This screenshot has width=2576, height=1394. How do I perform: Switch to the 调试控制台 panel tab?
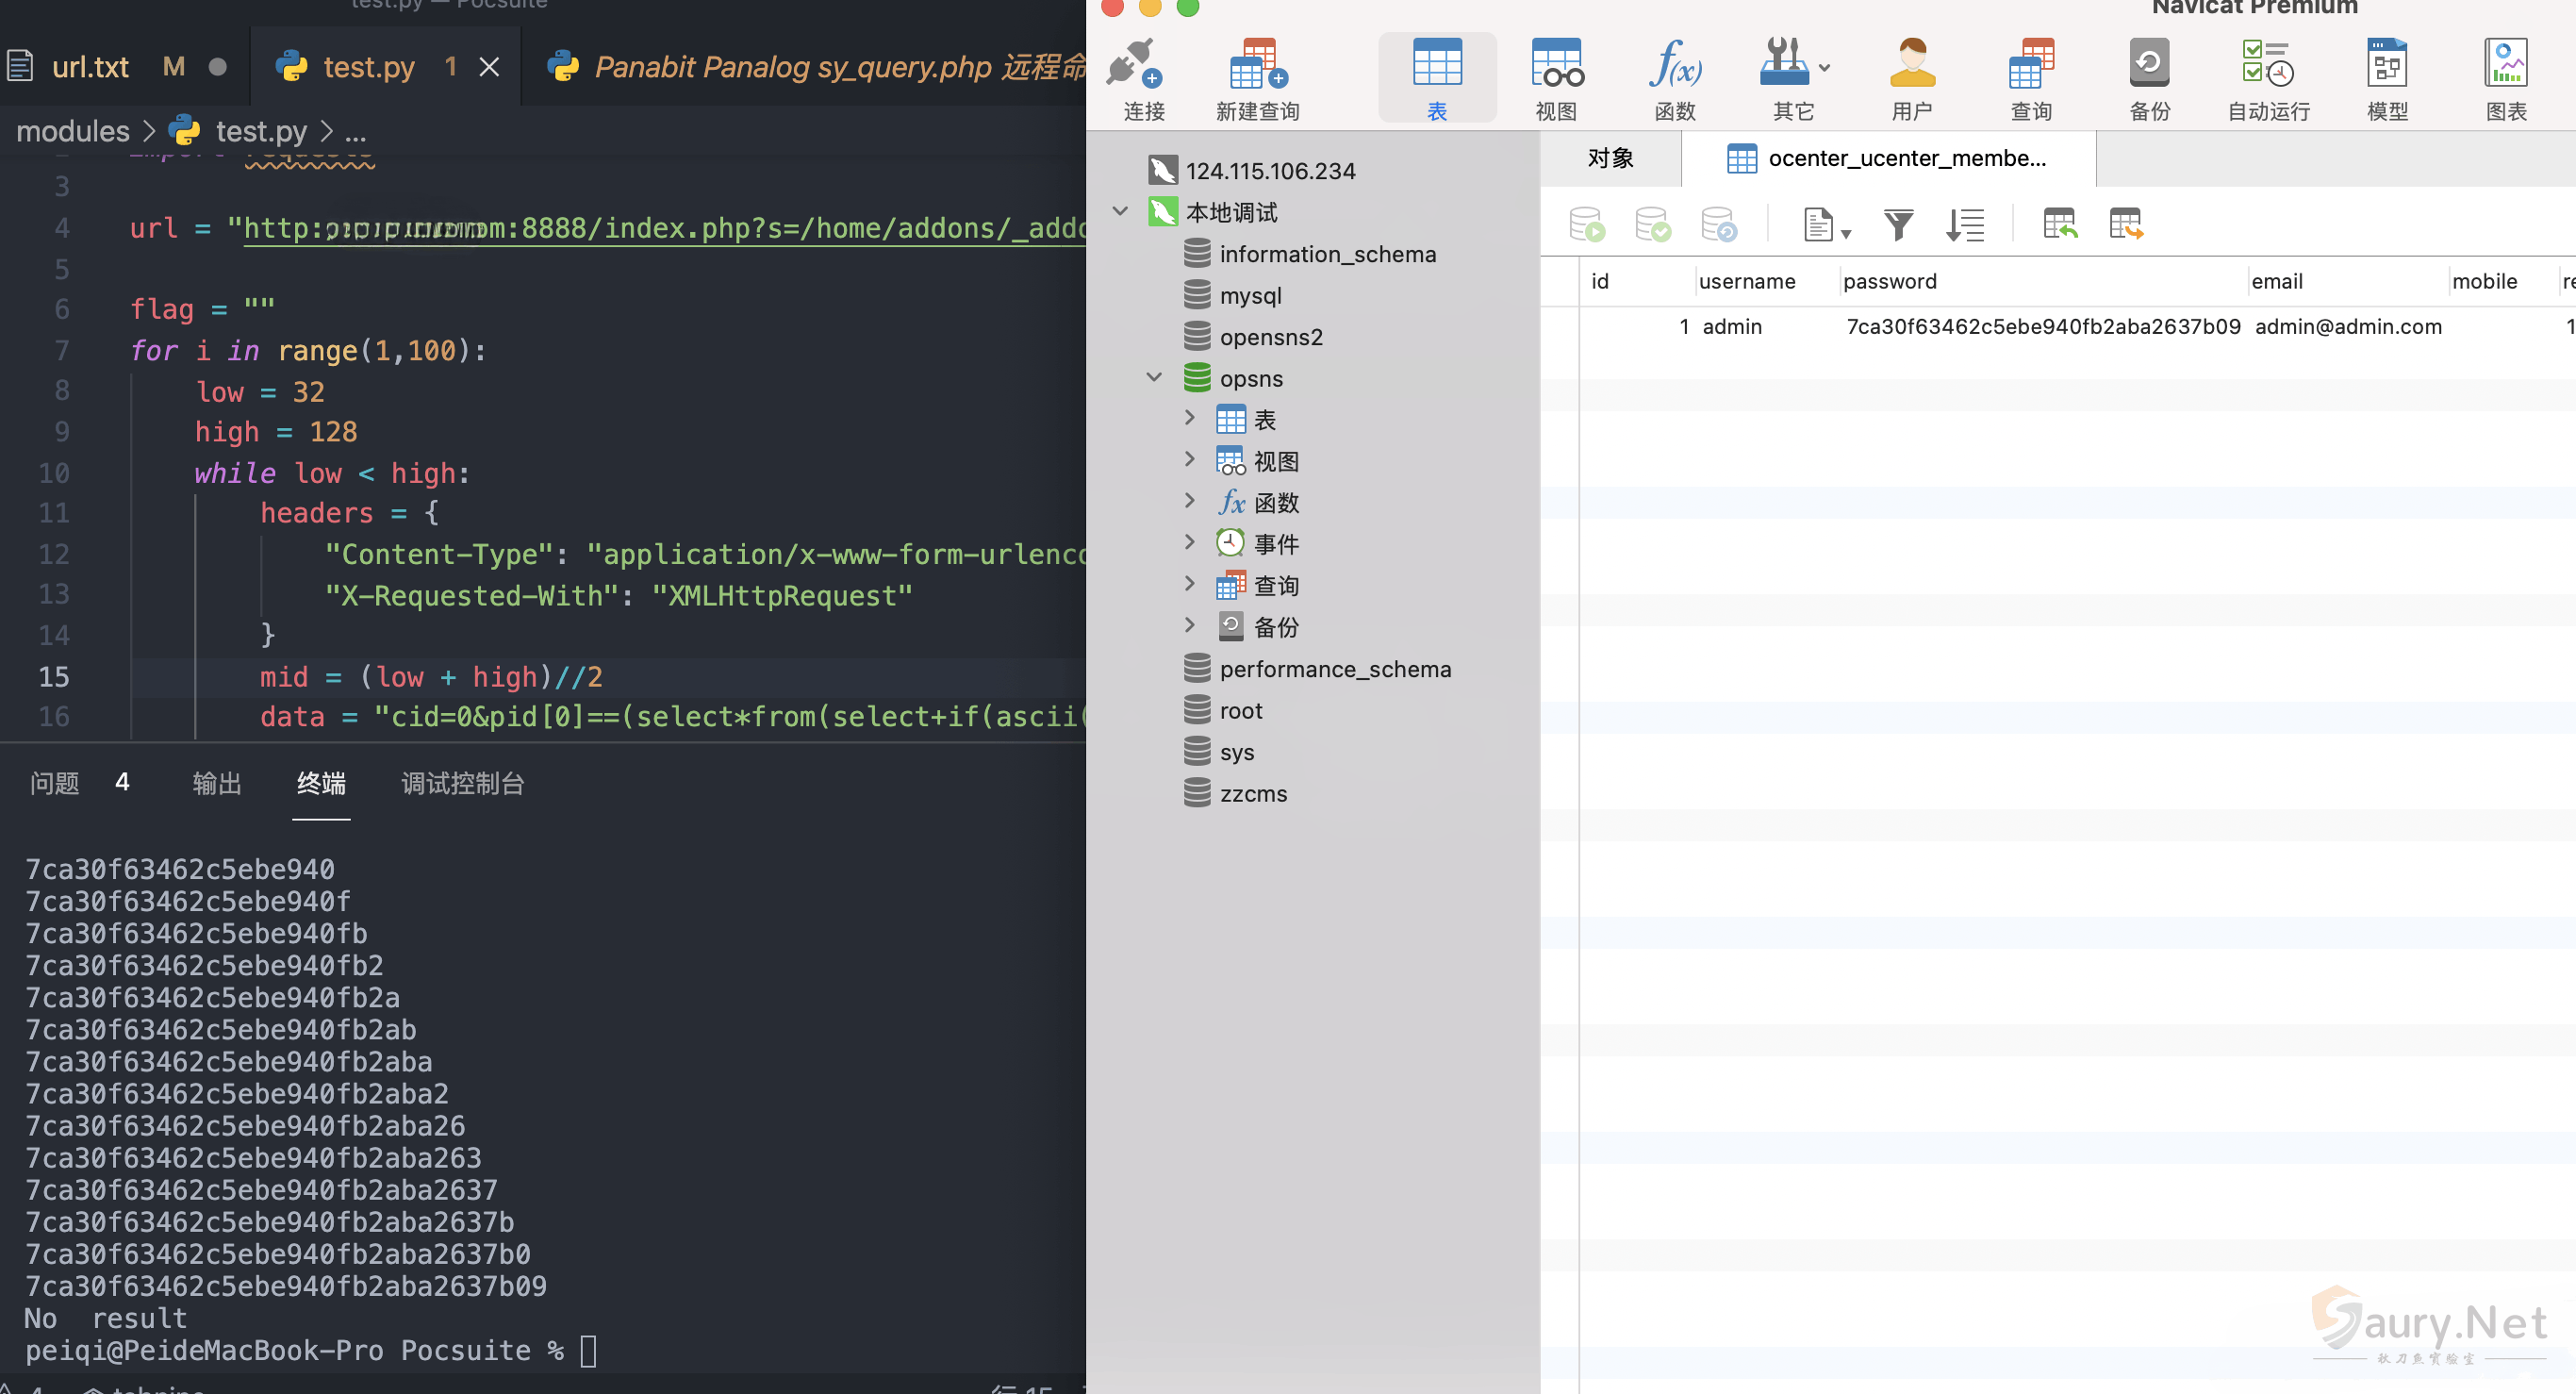462,783
